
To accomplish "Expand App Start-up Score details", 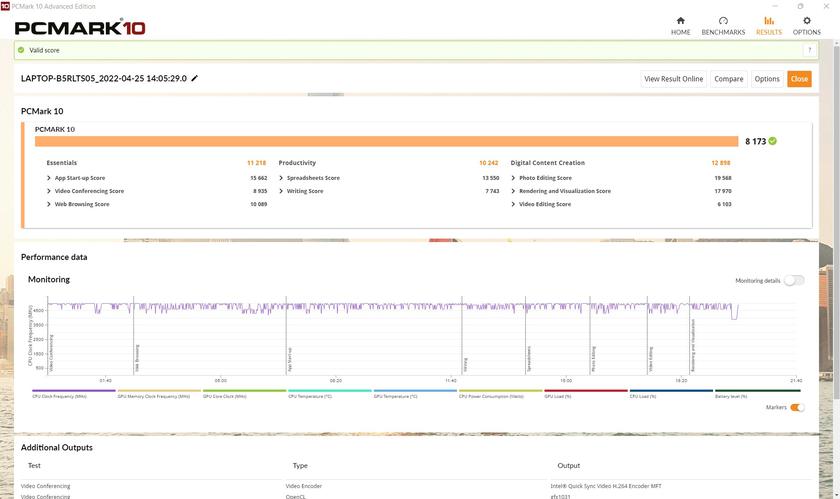I will point(49,178).
